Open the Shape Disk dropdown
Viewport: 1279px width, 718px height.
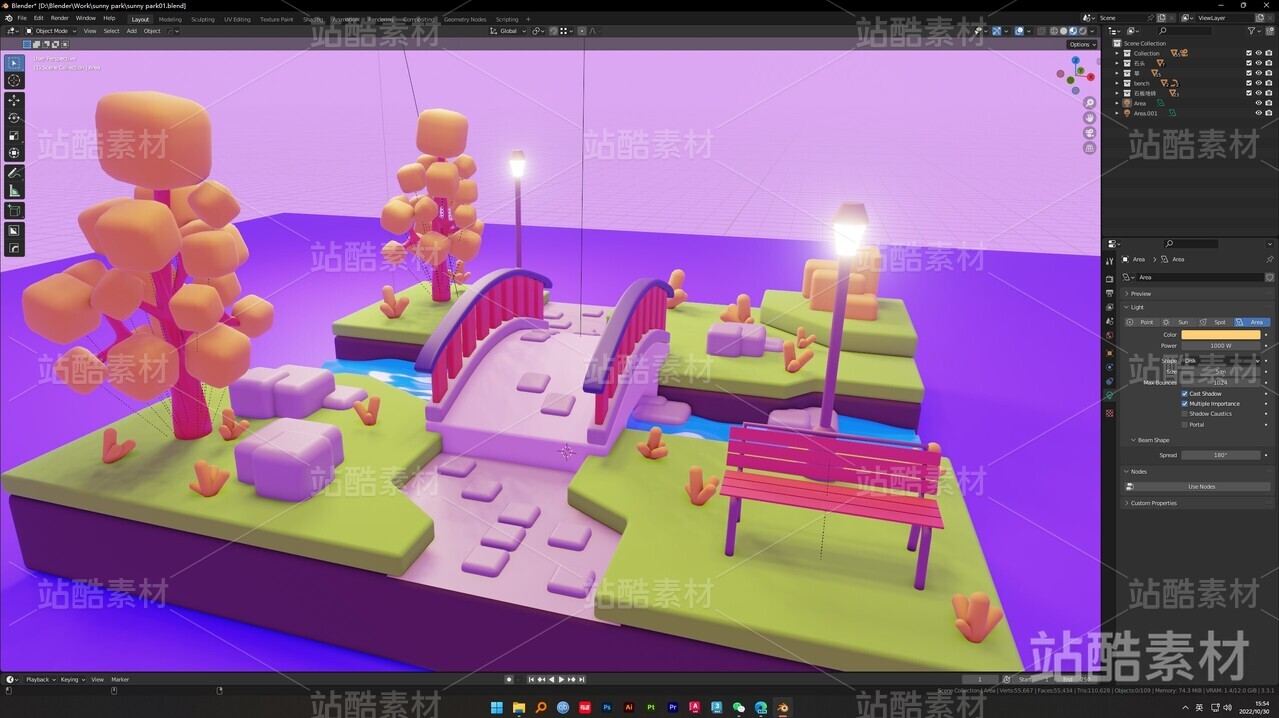click(1221, 360)
